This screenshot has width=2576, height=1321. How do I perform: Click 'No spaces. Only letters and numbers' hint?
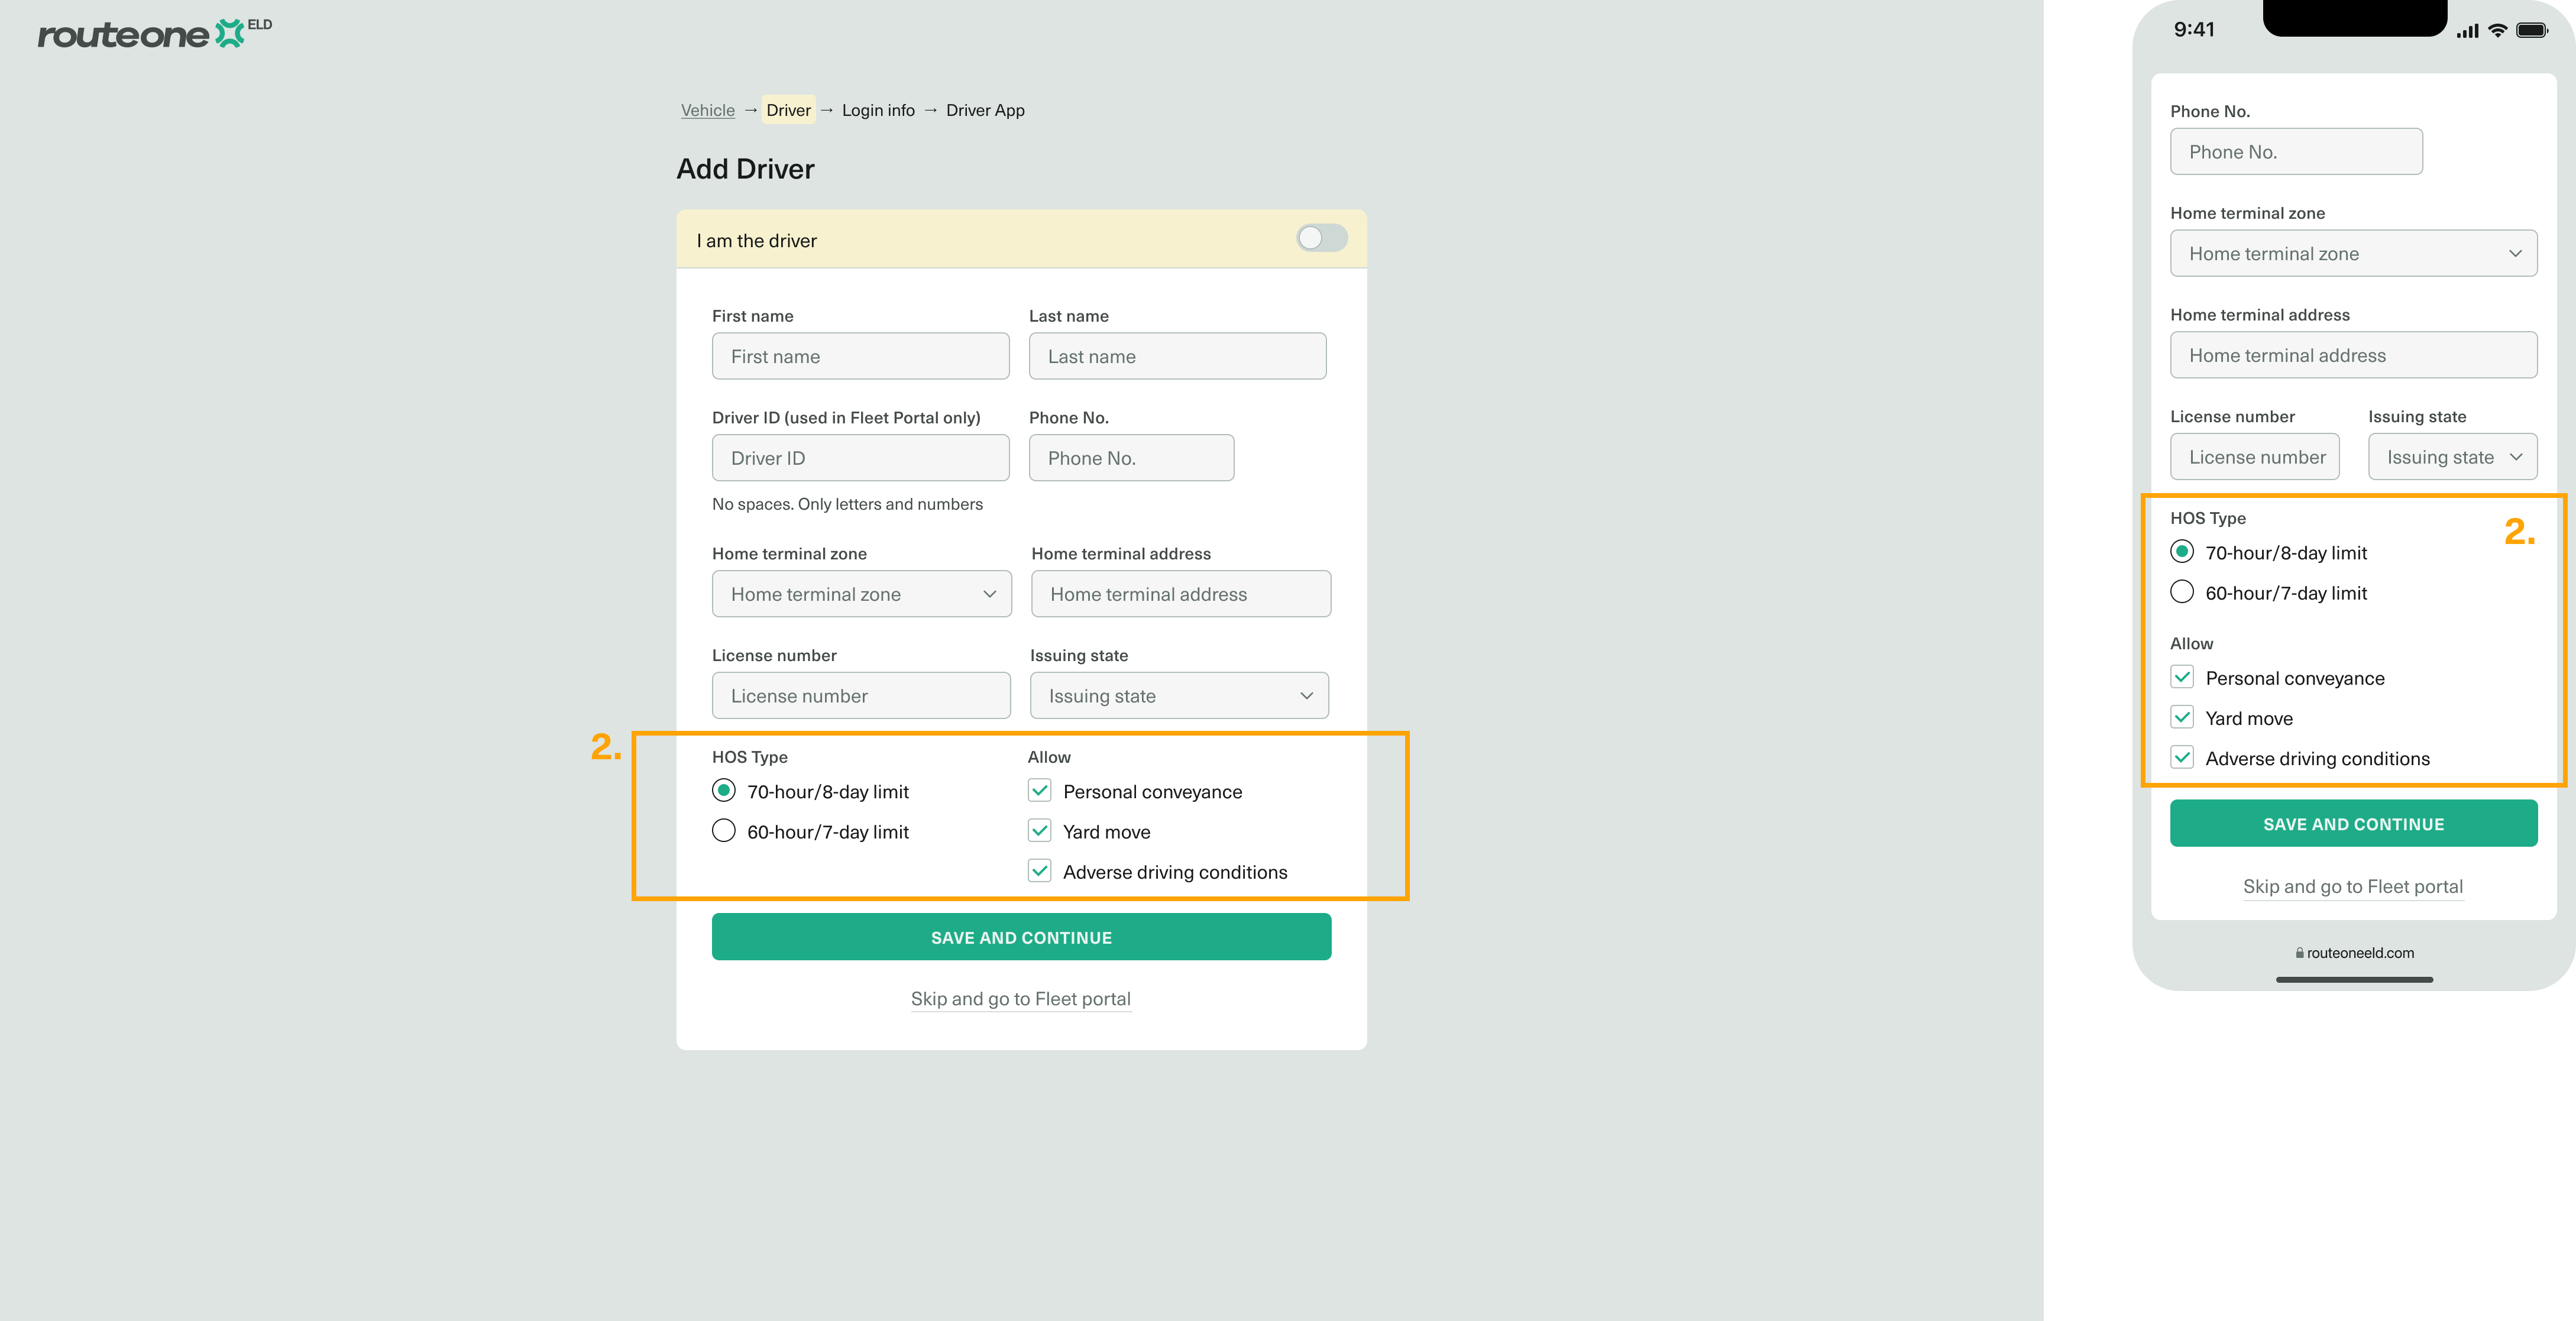[x=847, y=504]
